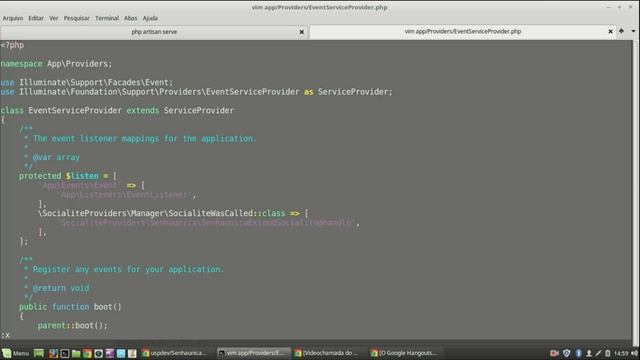Click the '<?php' opening tag line
Viewport: 640px width, 360px height.
(x=12, y=45)
